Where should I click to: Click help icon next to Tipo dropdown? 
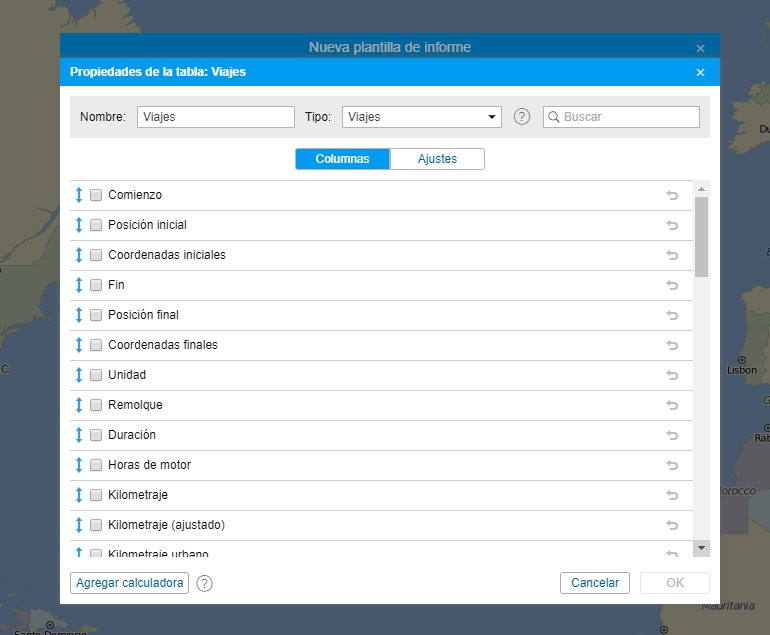(521, 117)
